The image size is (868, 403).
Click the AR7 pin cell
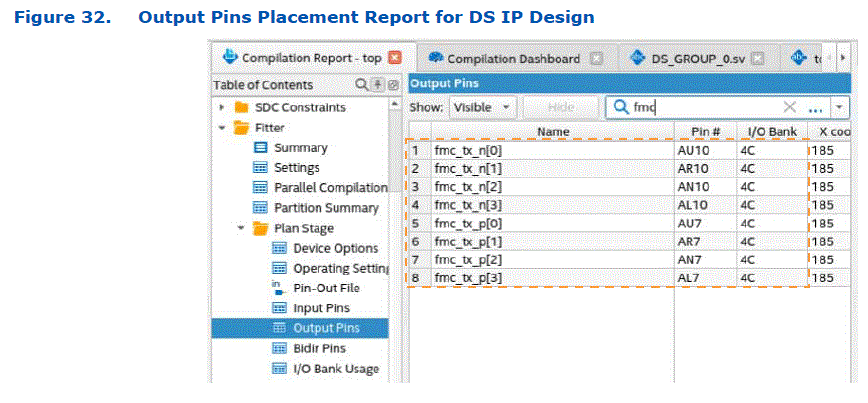[705, 241]
